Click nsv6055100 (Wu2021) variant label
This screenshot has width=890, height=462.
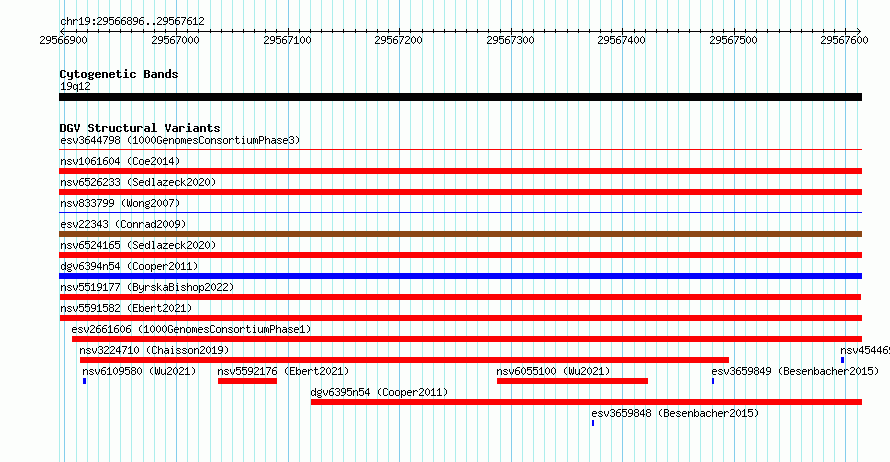pos(553,371)
